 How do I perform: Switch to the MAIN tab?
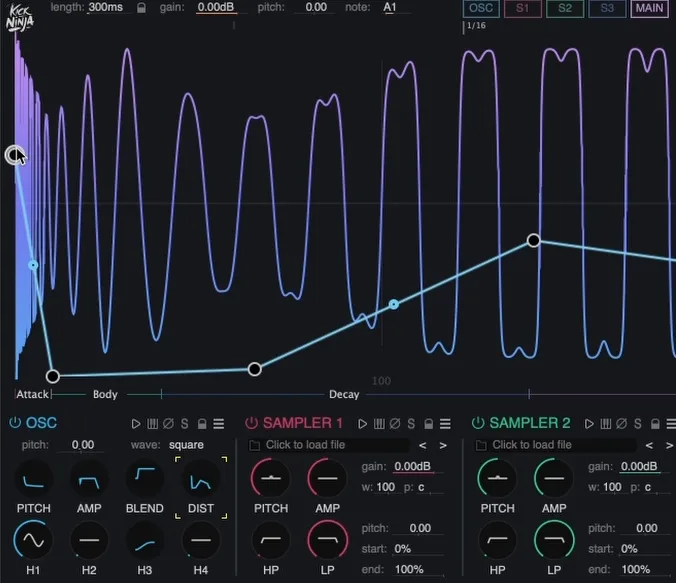tap(649, 8)
